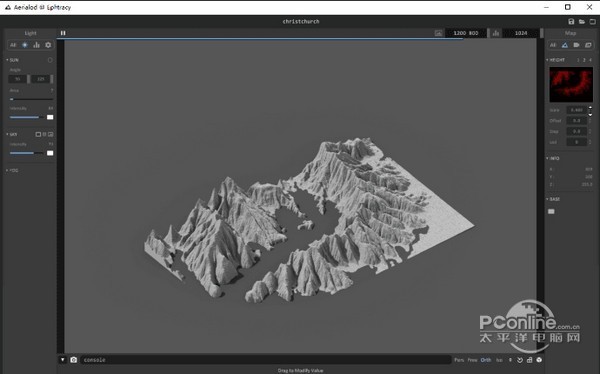Open a file with the folder icon
Viewport: 600px width, 374px height.
(582, 21)
